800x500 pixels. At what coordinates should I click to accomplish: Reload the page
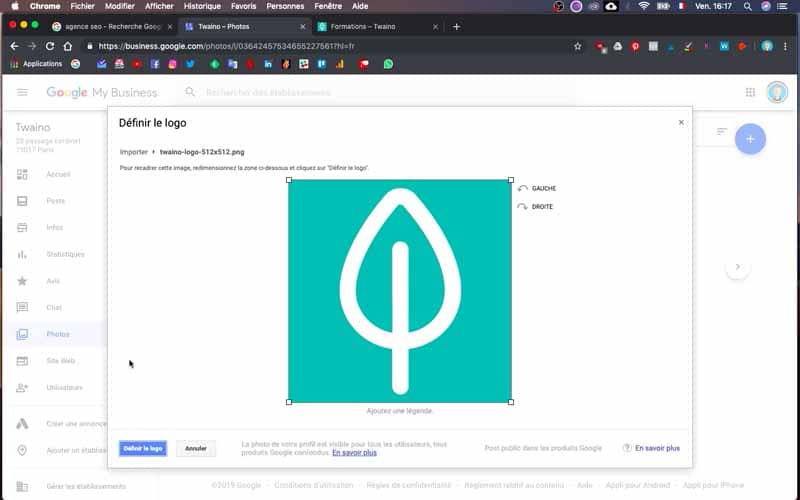(49, 46)
